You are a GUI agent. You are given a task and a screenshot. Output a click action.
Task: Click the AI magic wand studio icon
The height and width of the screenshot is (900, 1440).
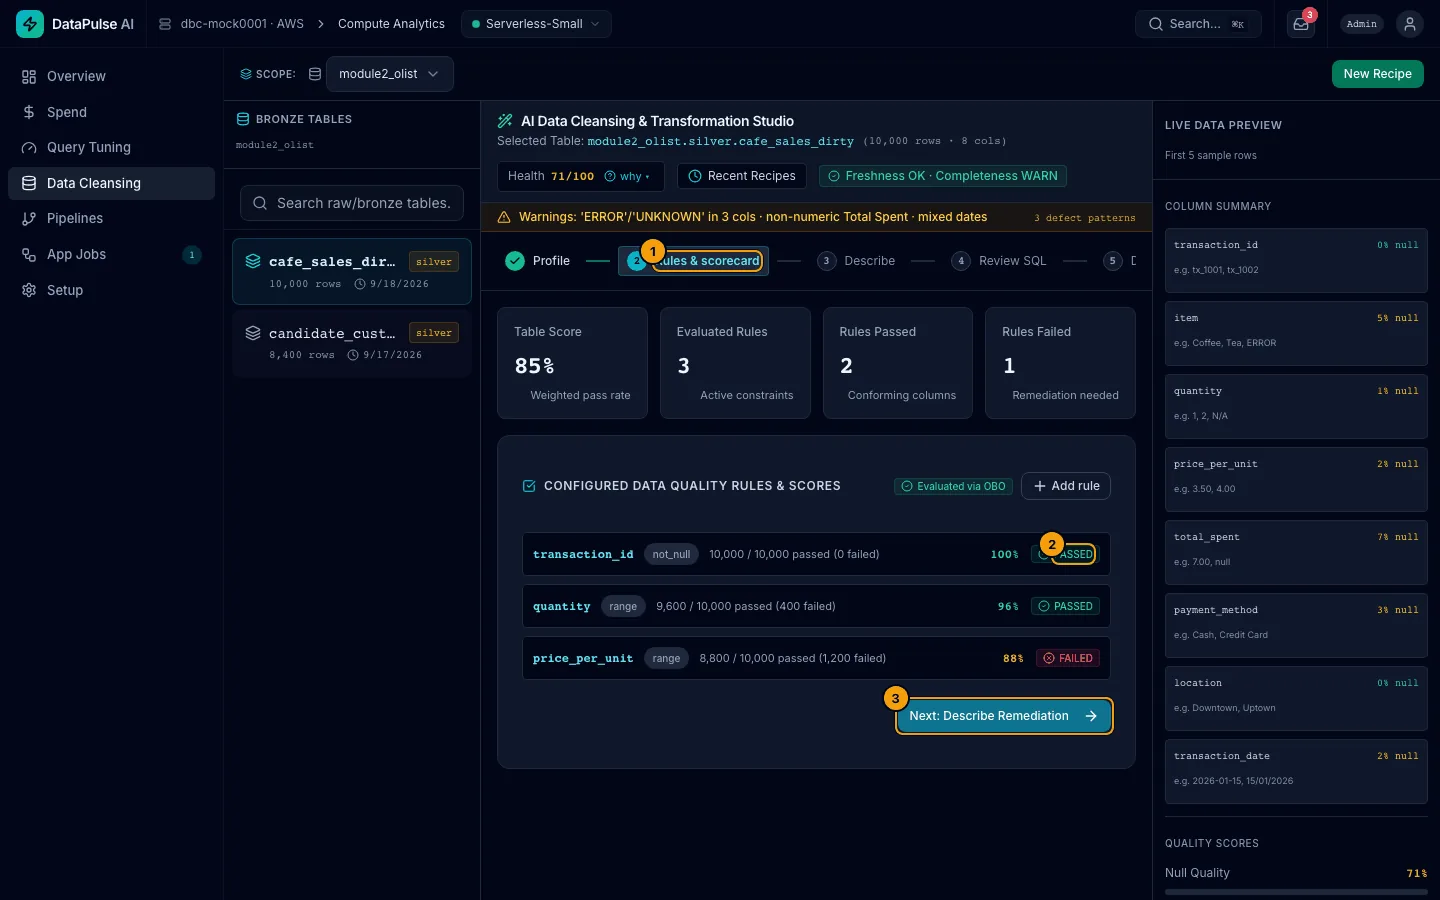[x=505, y=121]
